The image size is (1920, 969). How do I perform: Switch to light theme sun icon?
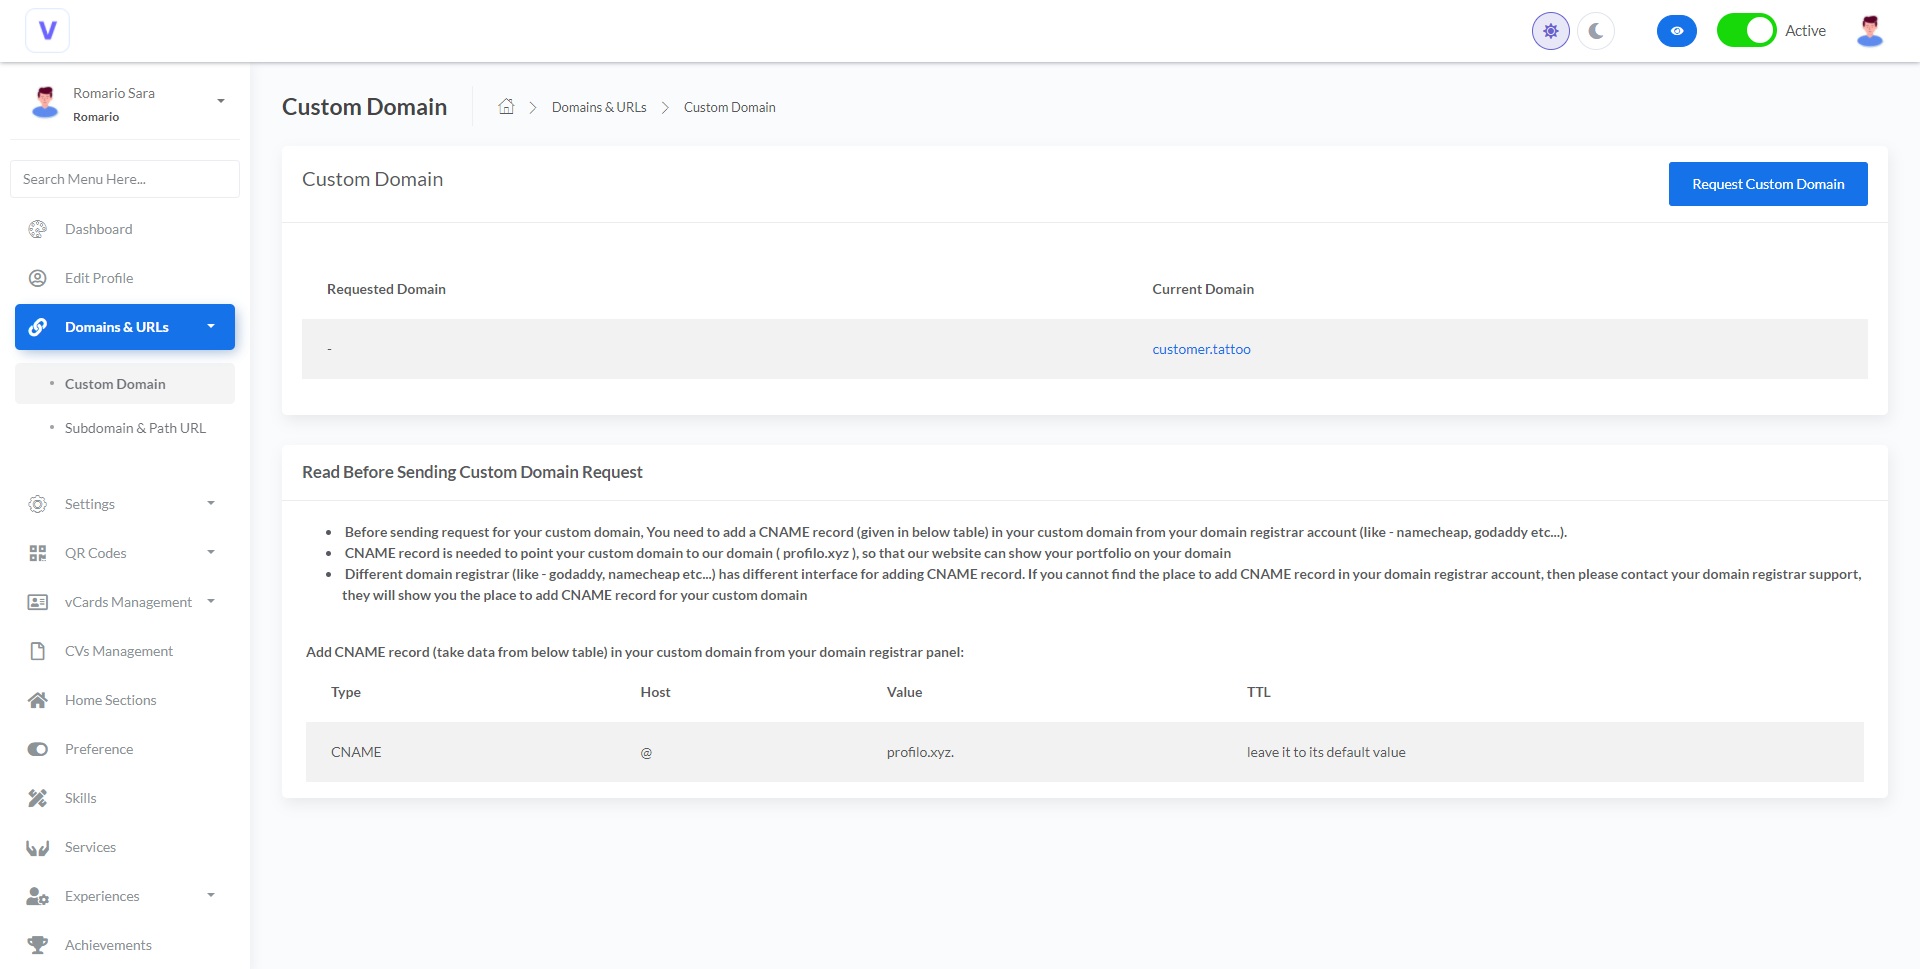1550,31
